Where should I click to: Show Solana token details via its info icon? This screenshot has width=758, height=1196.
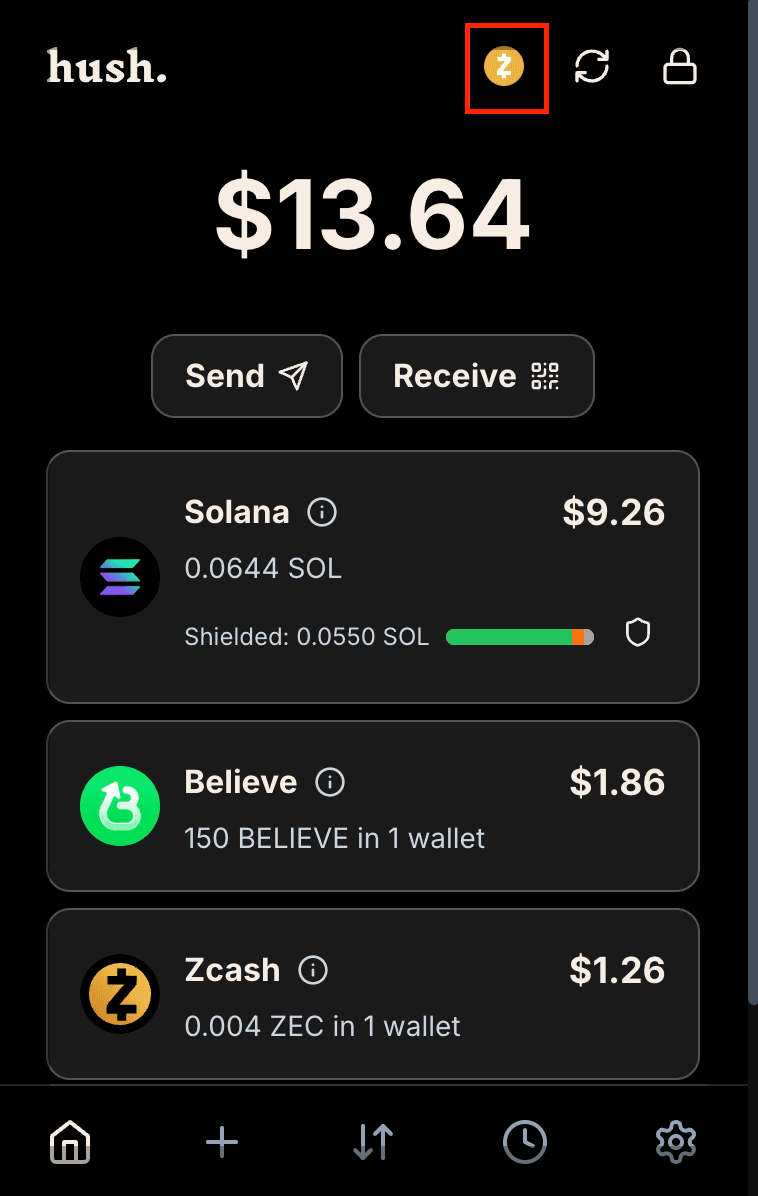[x=321, y=512]
